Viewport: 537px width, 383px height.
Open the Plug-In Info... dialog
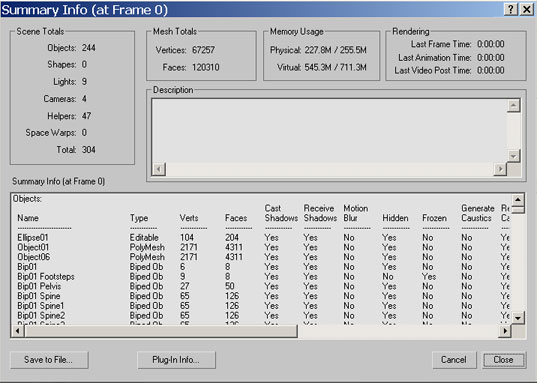pyautogui.click(x=176, y=360)
